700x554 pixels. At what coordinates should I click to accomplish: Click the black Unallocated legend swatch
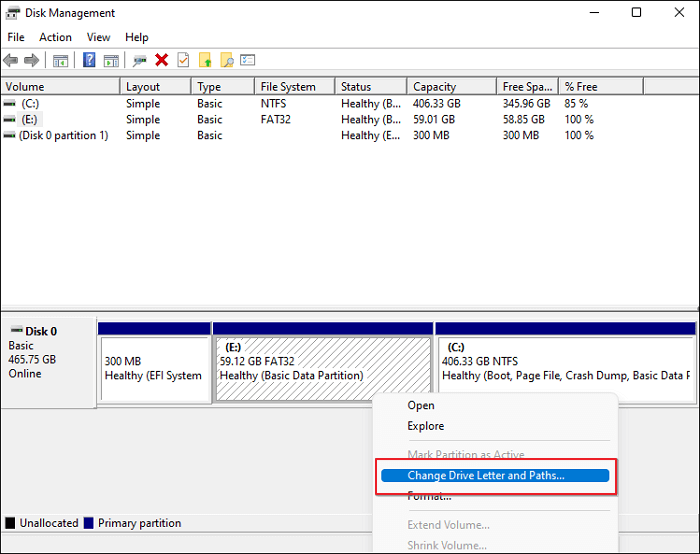[10, 523]
